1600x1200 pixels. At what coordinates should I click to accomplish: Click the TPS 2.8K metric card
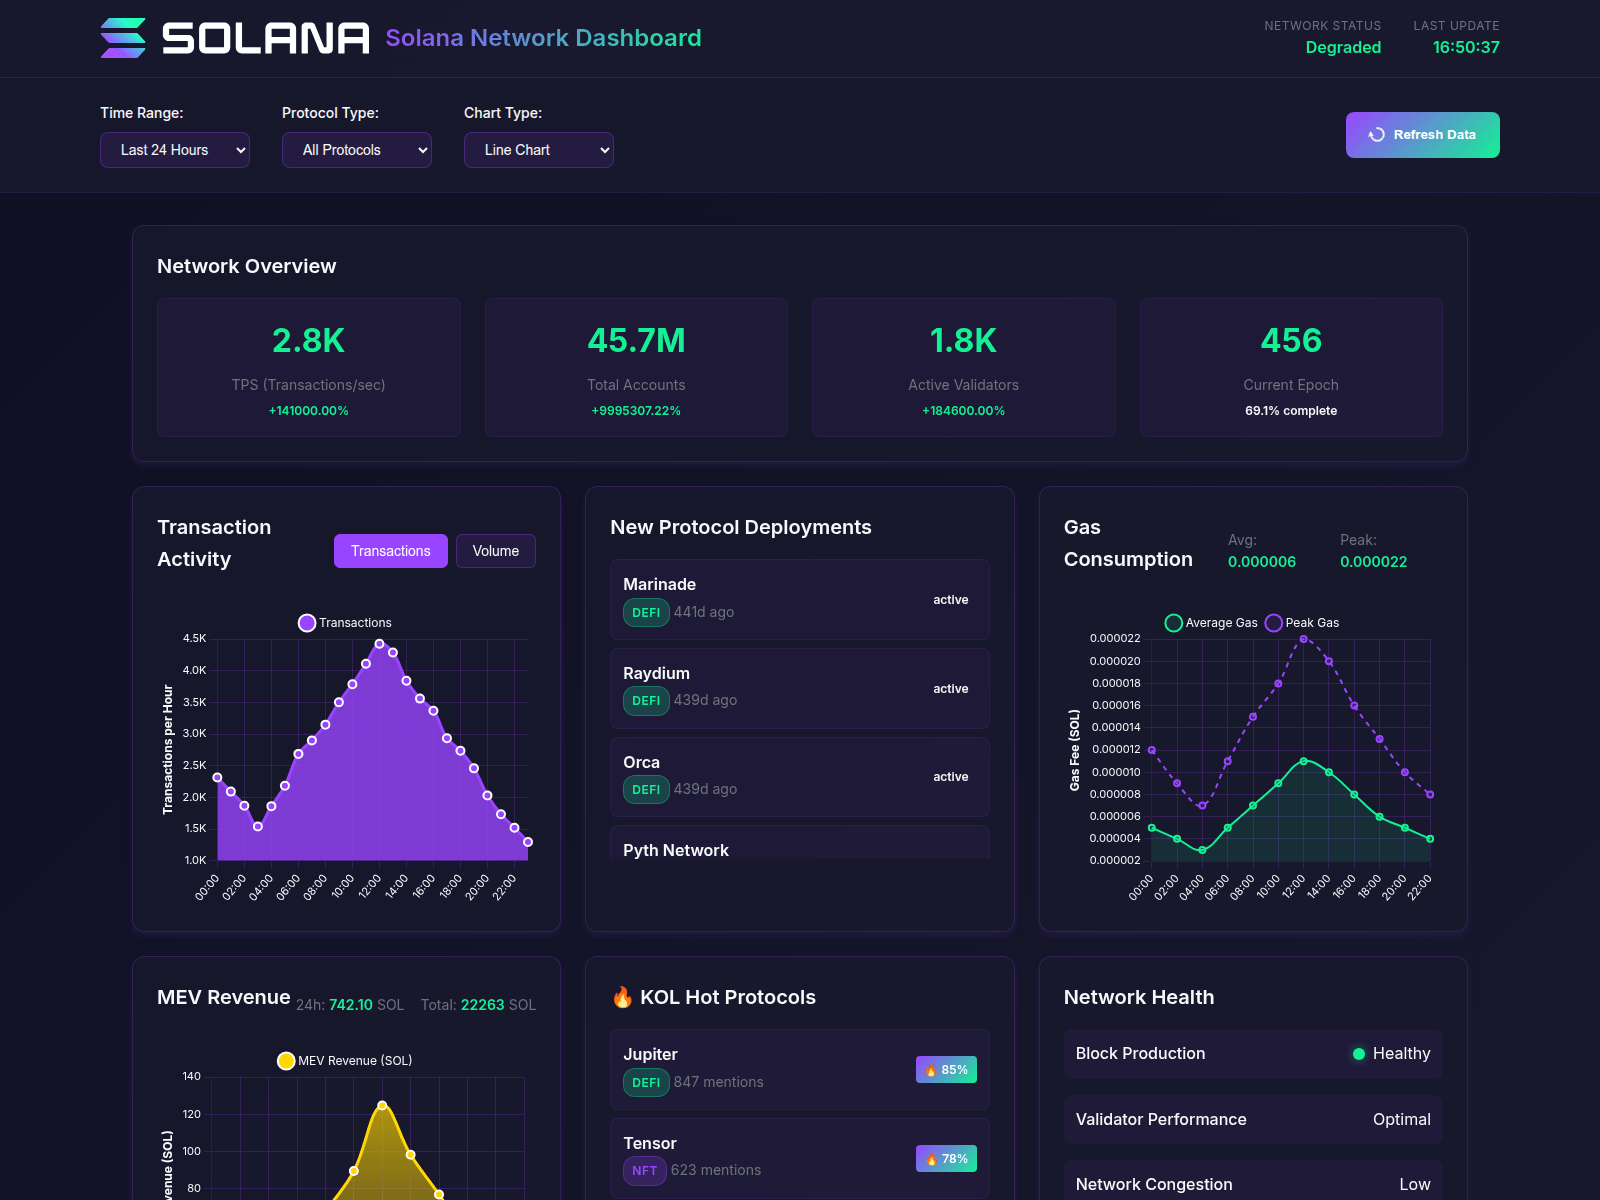[309, 367]
